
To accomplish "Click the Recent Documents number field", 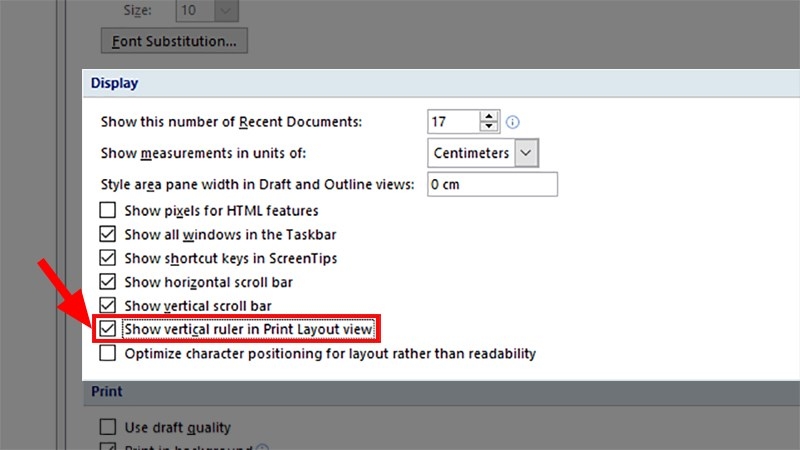I will pyautogui.click(x=452, y=122).
